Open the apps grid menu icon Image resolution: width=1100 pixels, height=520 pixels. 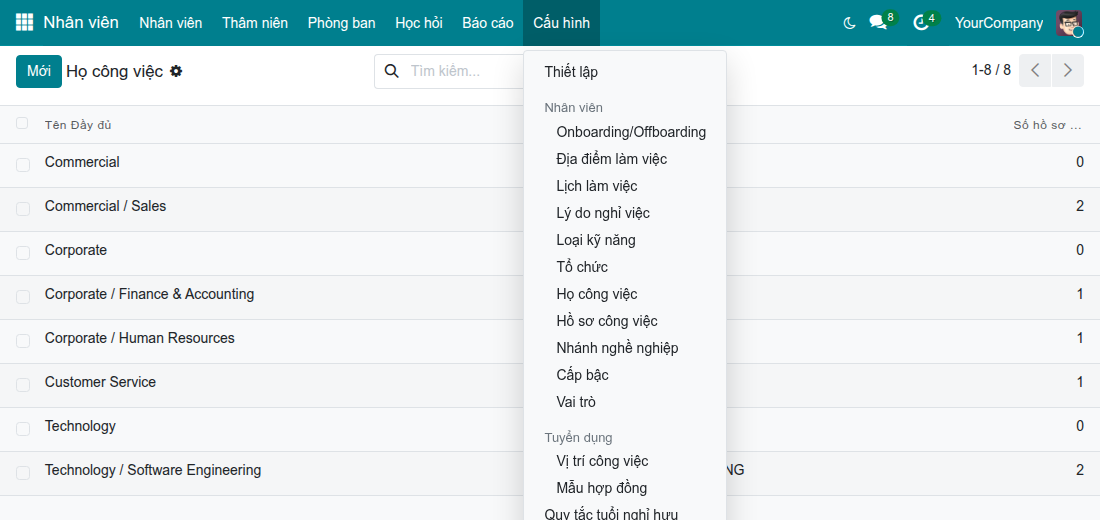[x=24, y=22]
